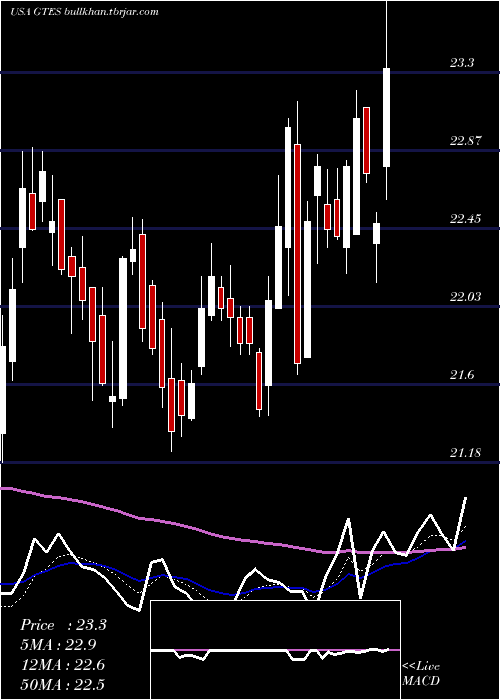Click the '12MA : 22.6' readout

click(x=62, y=665)
